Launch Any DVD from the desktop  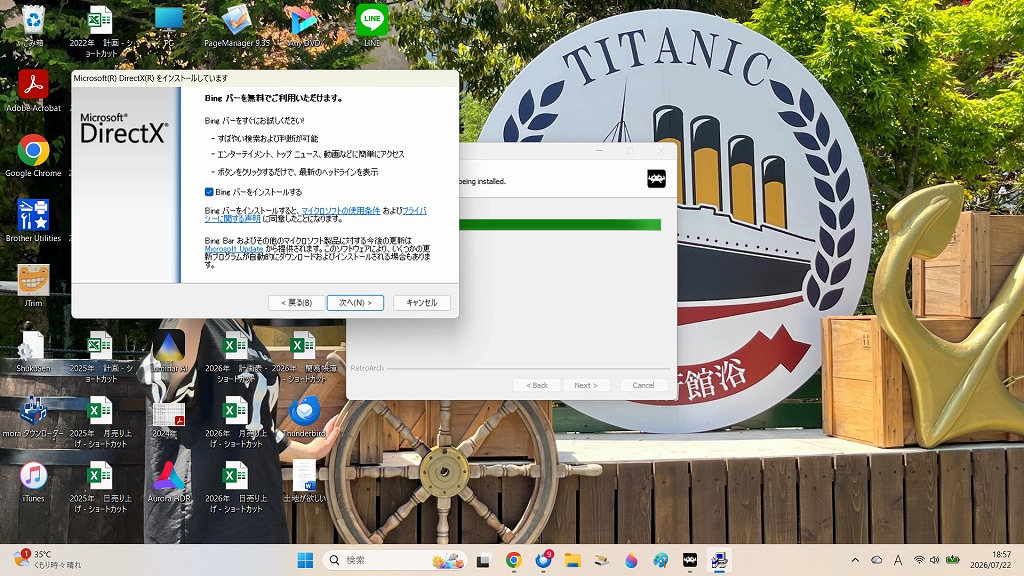(x=304, y=26)
